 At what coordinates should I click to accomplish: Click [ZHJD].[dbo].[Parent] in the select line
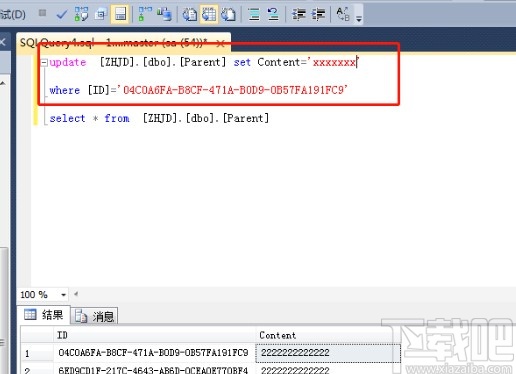pyautogui.click(x=206, y=118)
